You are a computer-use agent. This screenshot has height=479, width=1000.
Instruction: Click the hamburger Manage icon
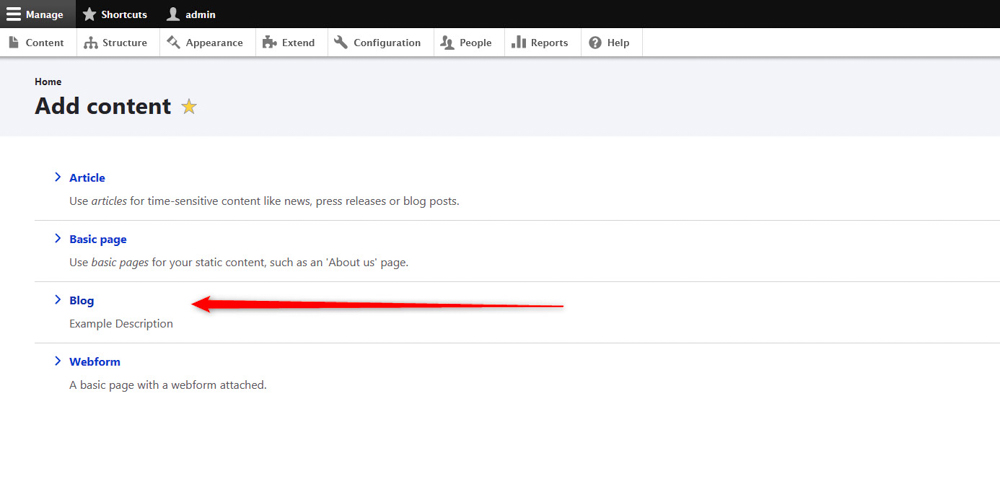(13, 14)
